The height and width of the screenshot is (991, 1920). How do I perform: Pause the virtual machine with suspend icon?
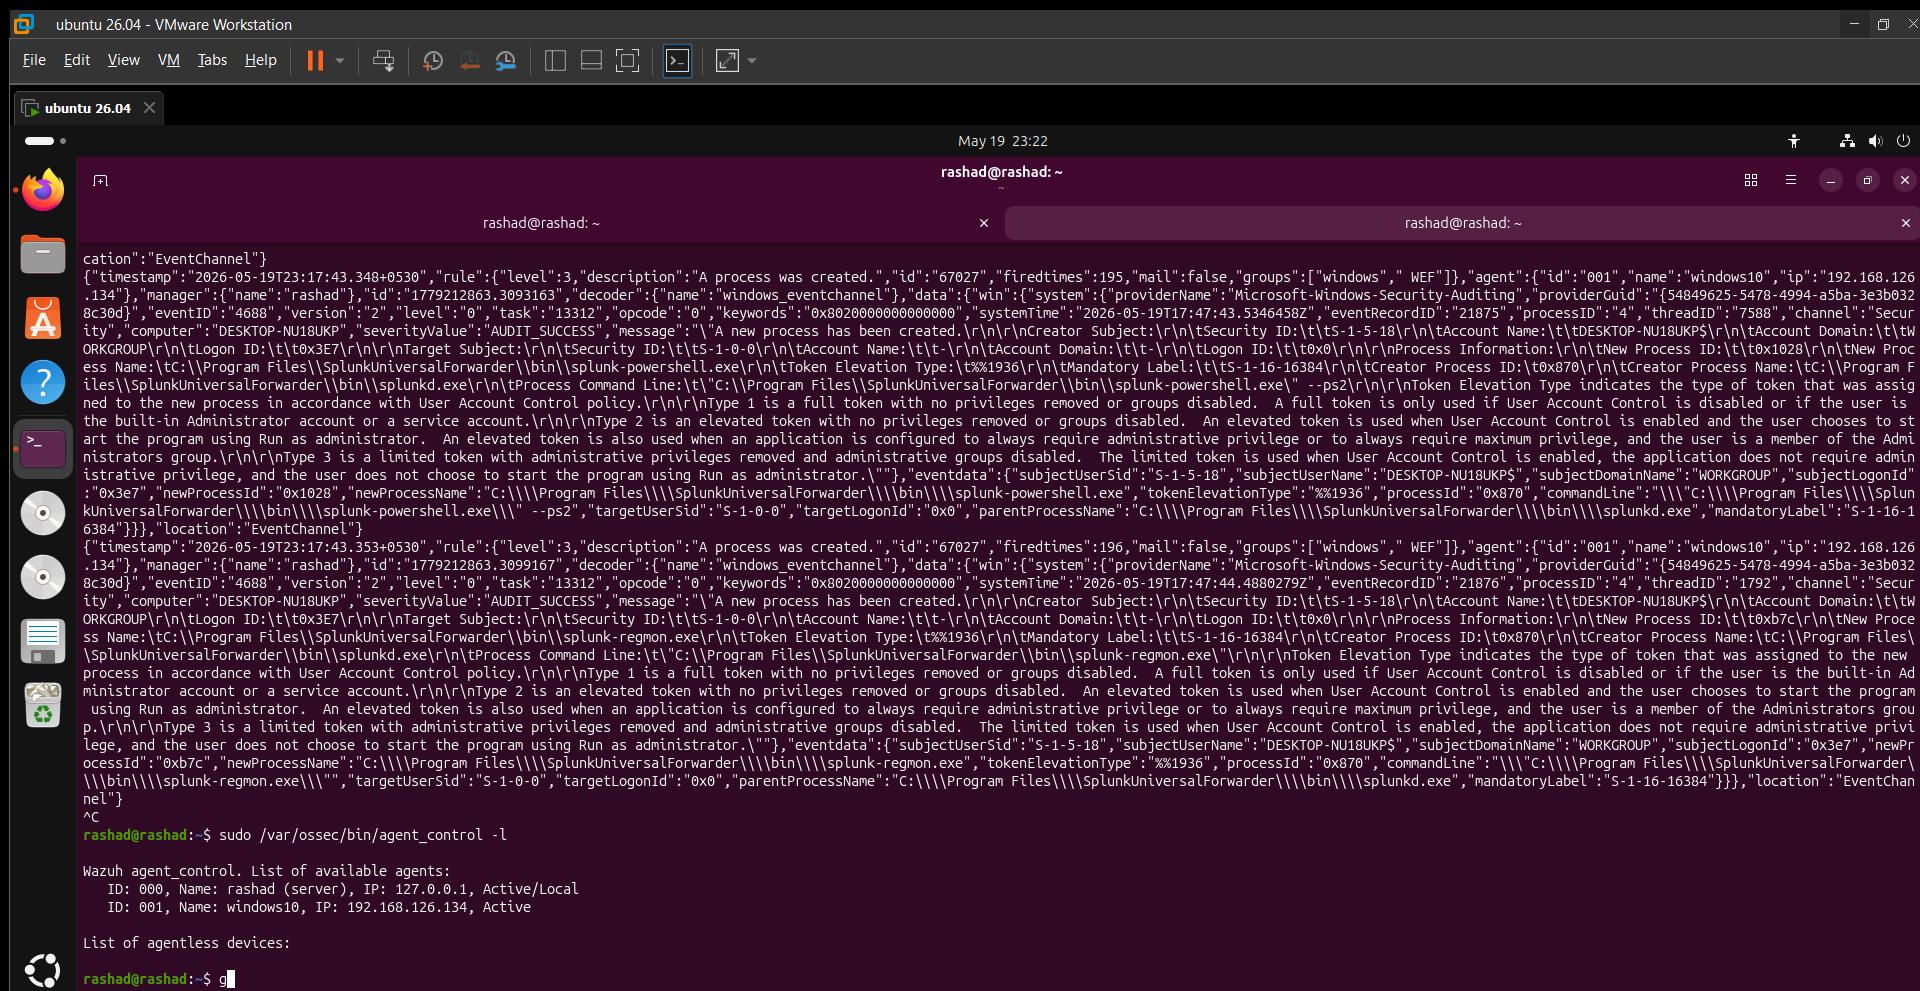(315, 61)
